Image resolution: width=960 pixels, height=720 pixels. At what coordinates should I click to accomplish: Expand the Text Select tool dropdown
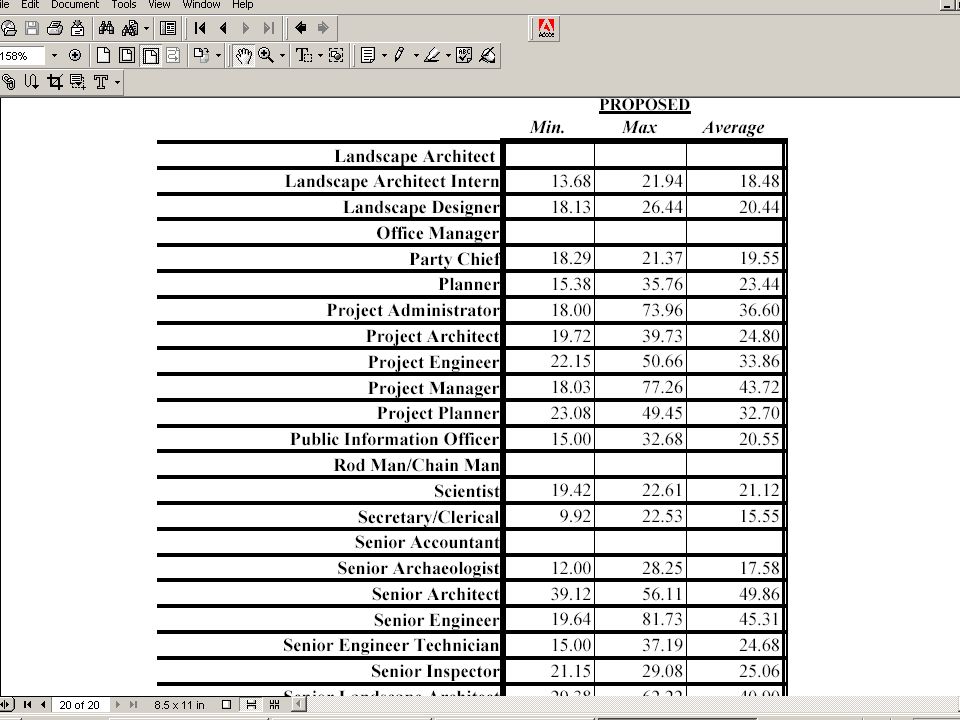point(320,56)
